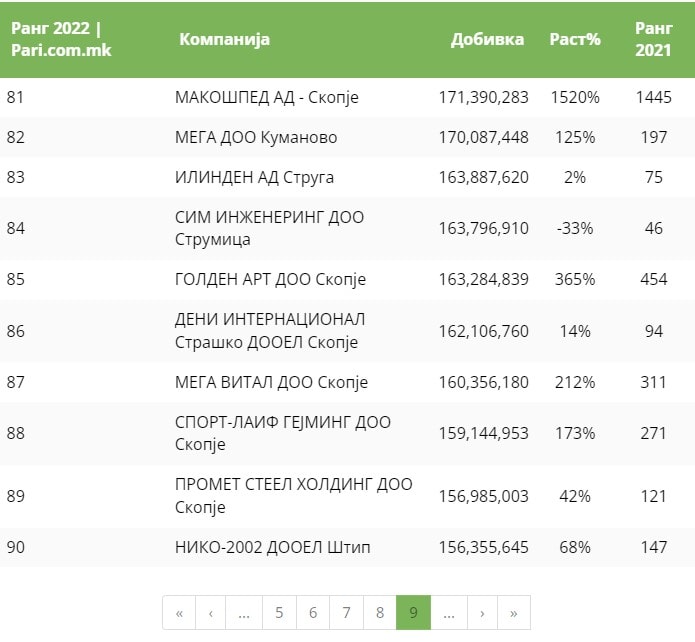Select НИКО-2002 ДООЕЛ Штип row
695x642 pixels.
pyautogui.click(x=264, y=547)
